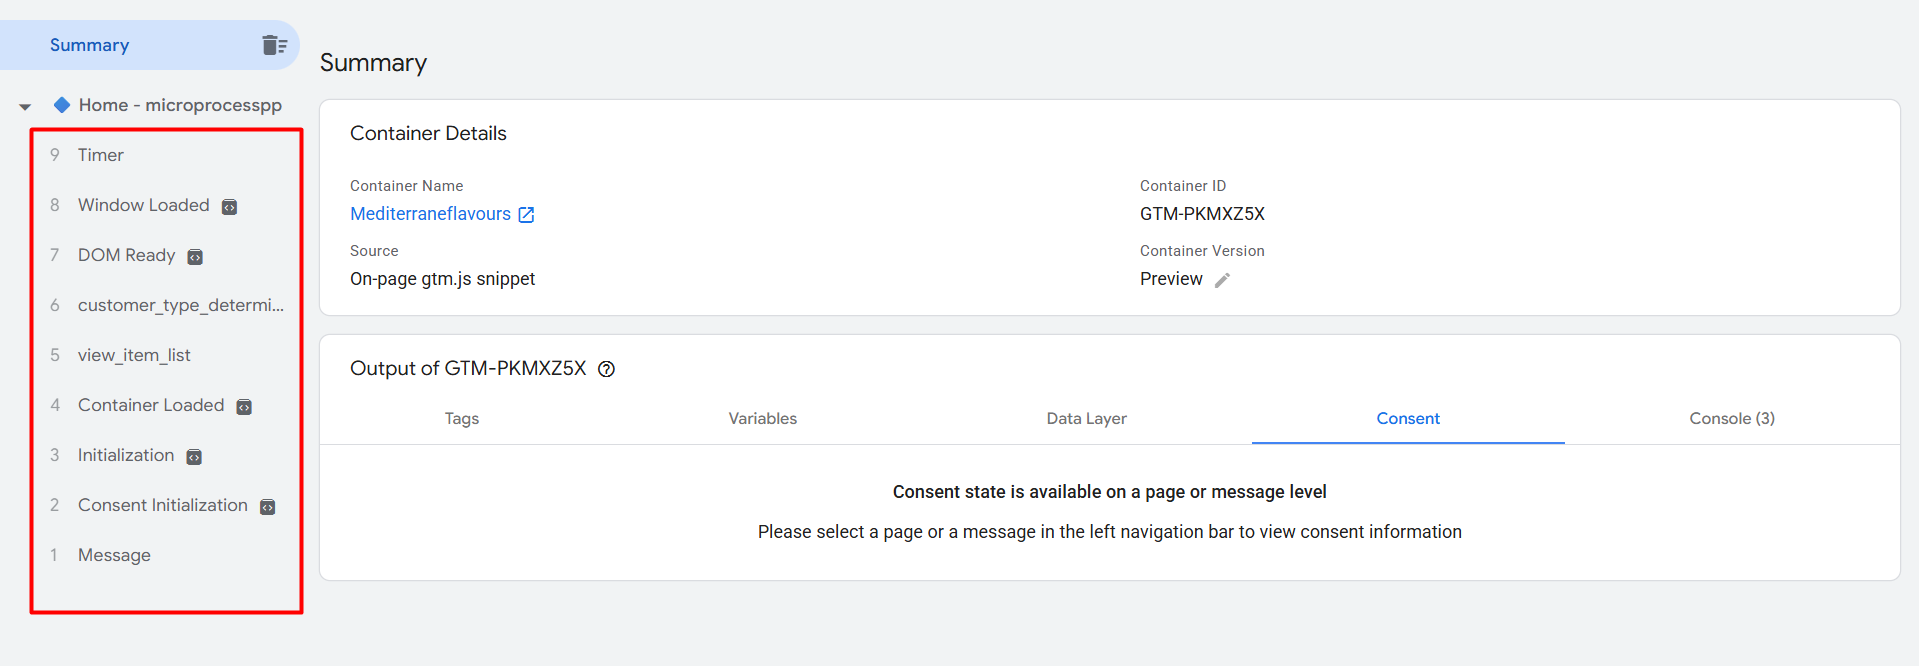This screenshot has width=1919, height=666.
Task: Click the API icon beside Initialization event
Action: pyautogui.click(x=194, y=457)
